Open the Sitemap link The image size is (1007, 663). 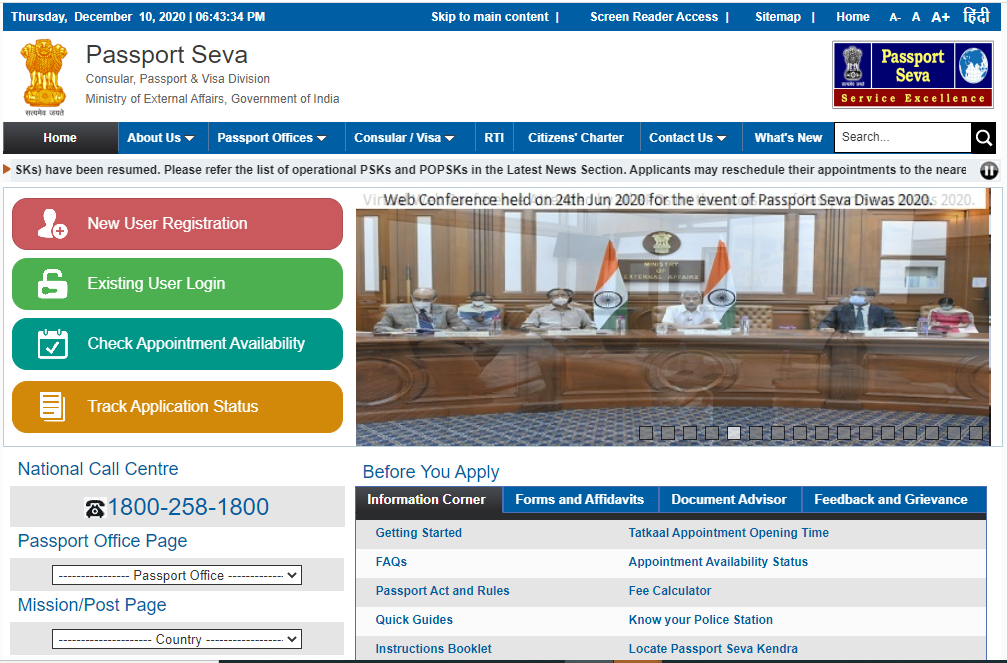(x=778, y=17)
